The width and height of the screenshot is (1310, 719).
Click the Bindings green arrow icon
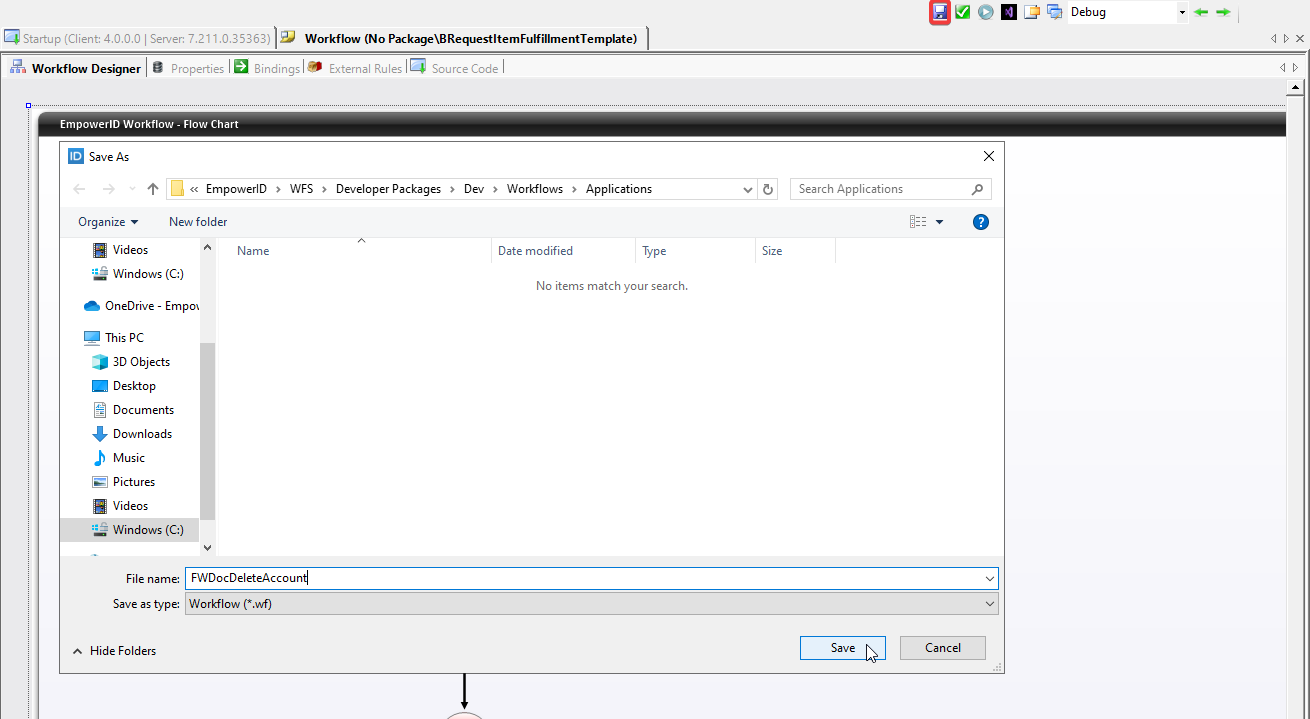coord(241,67)
